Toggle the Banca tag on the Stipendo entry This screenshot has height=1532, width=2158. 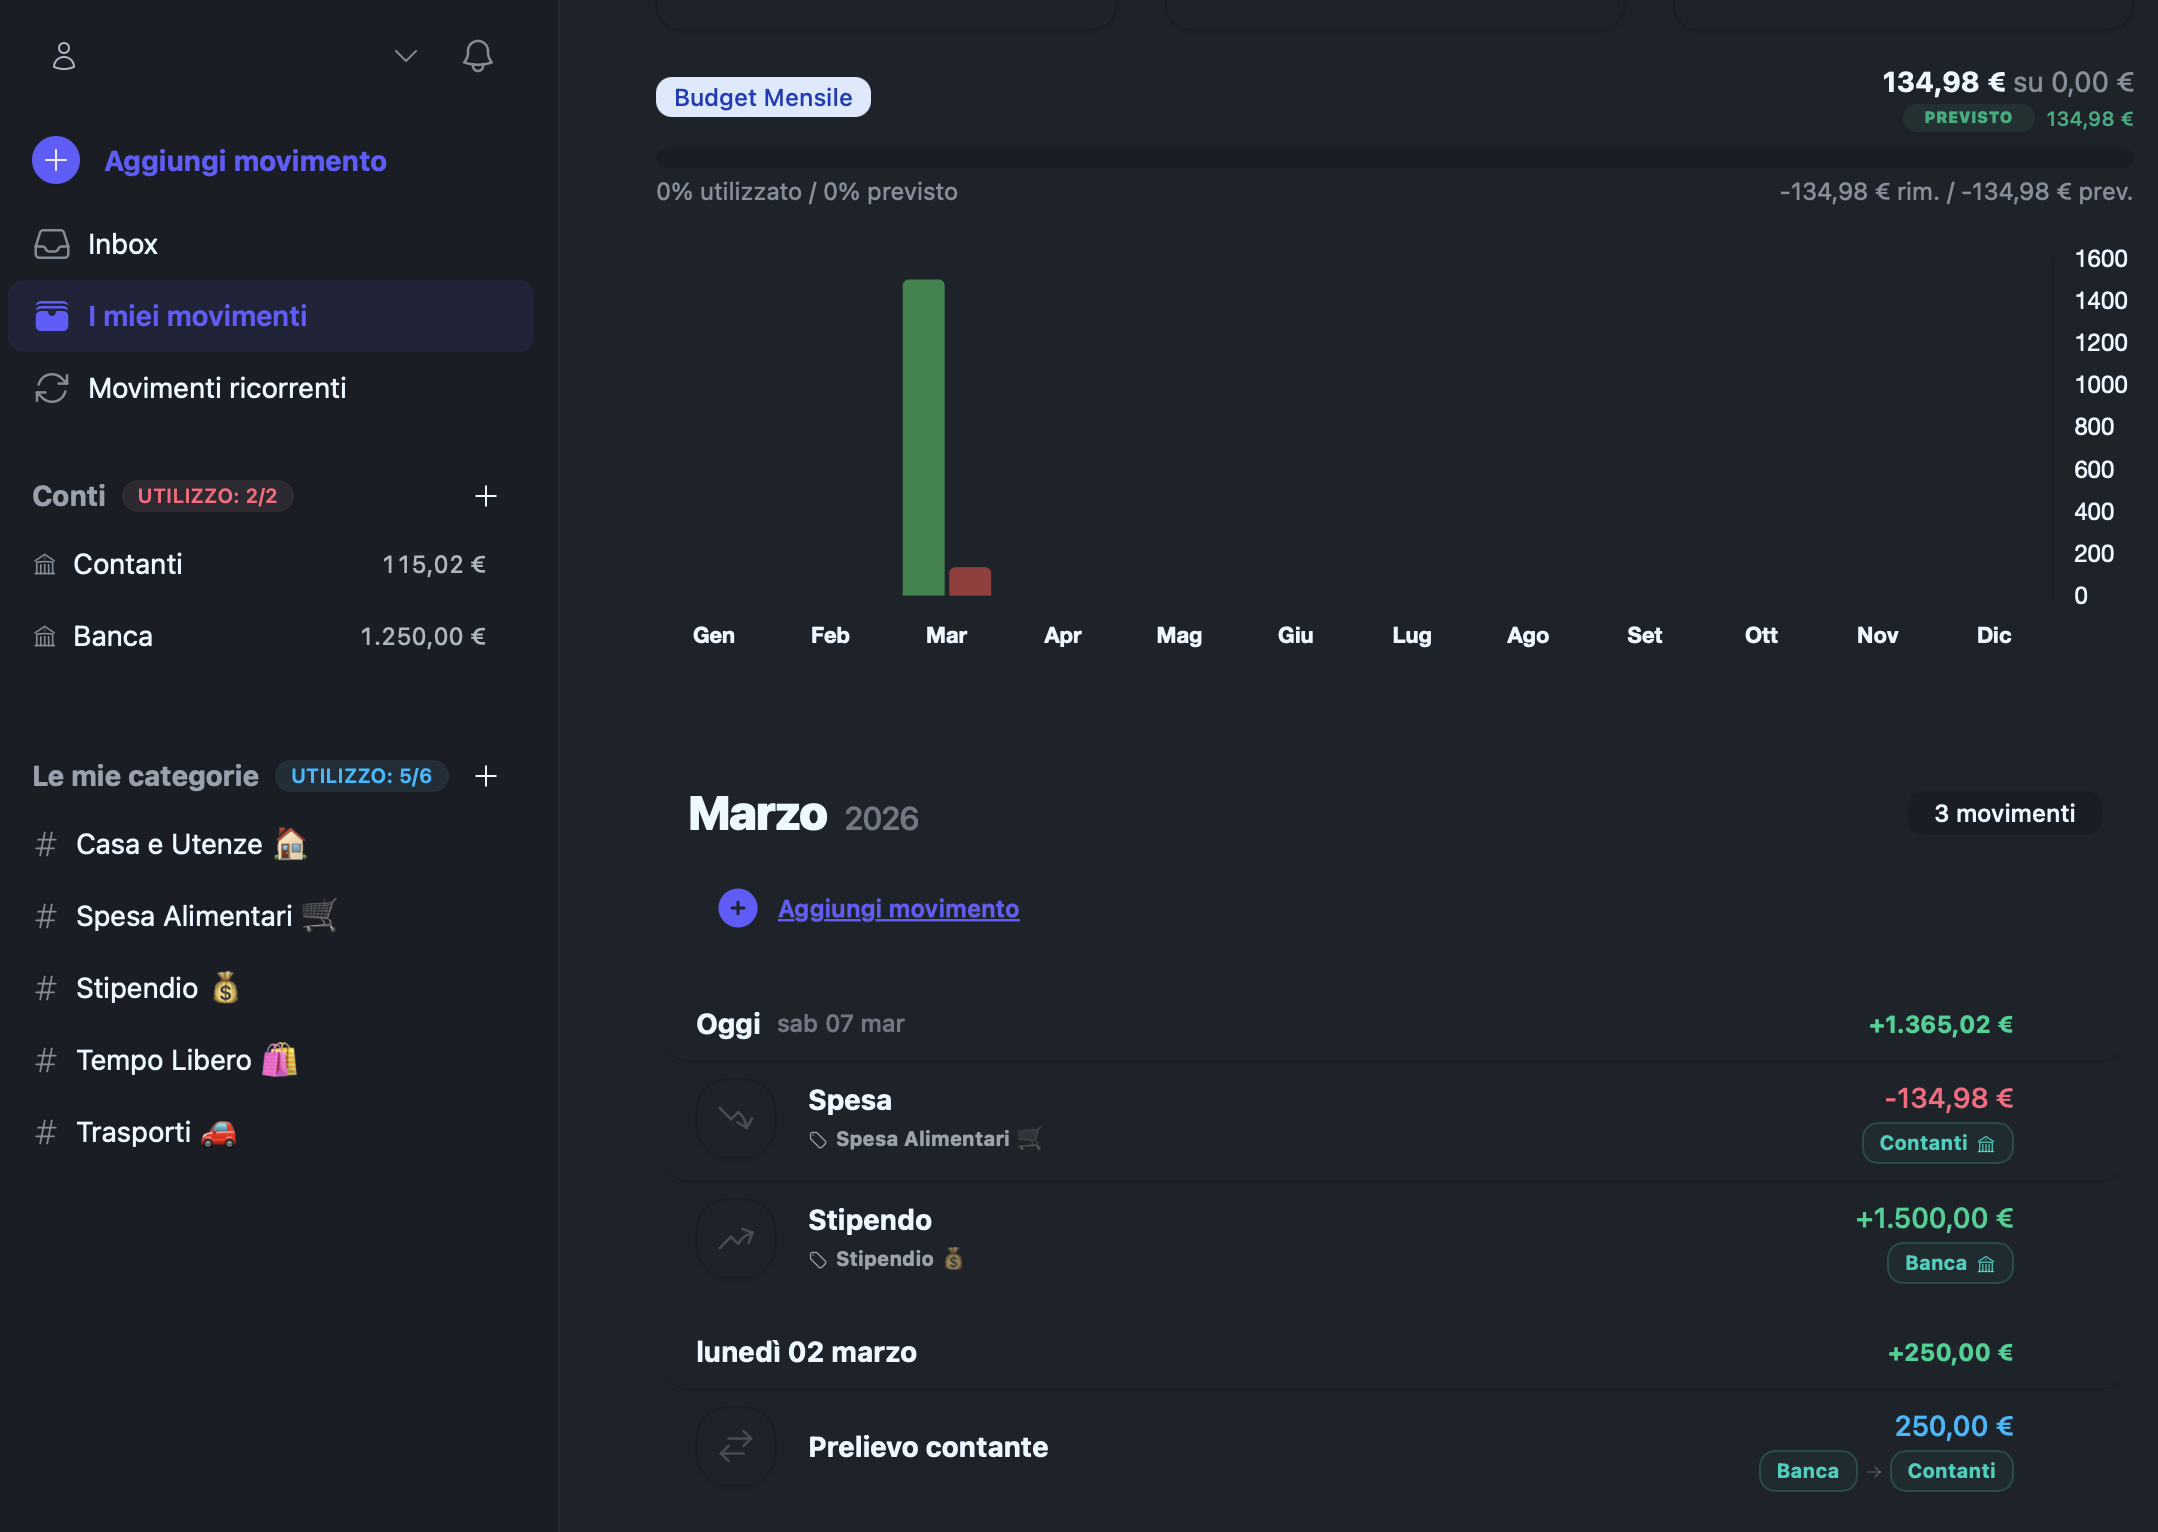(1948, 1262)
